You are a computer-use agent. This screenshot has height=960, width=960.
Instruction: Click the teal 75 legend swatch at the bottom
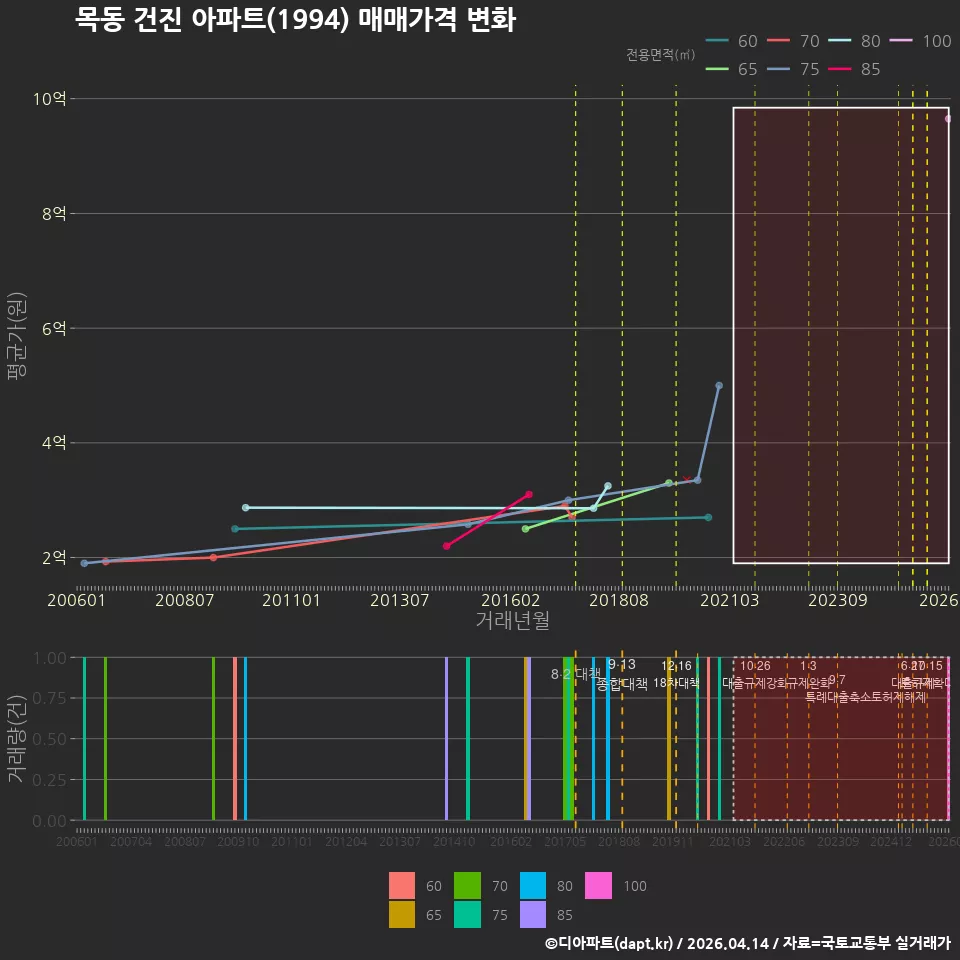pos(467,915)
